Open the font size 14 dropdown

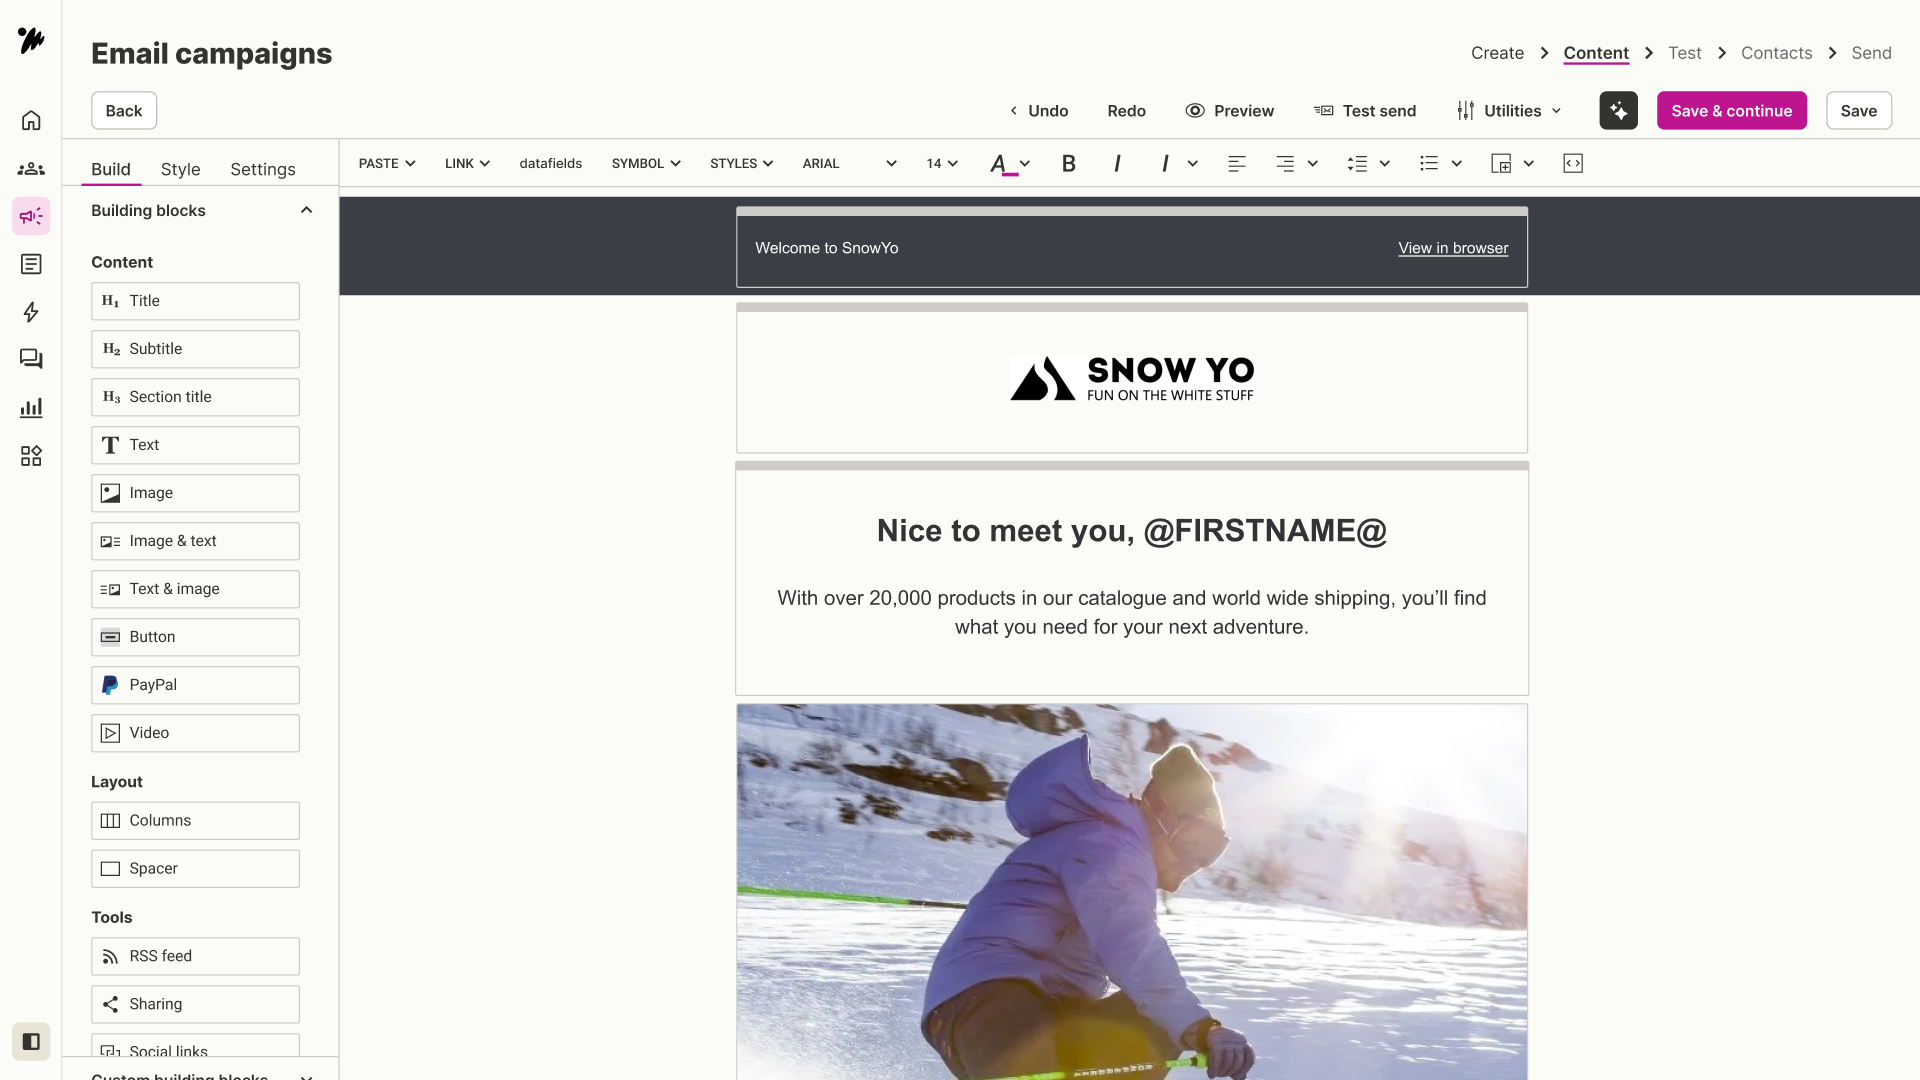[942, 164]
